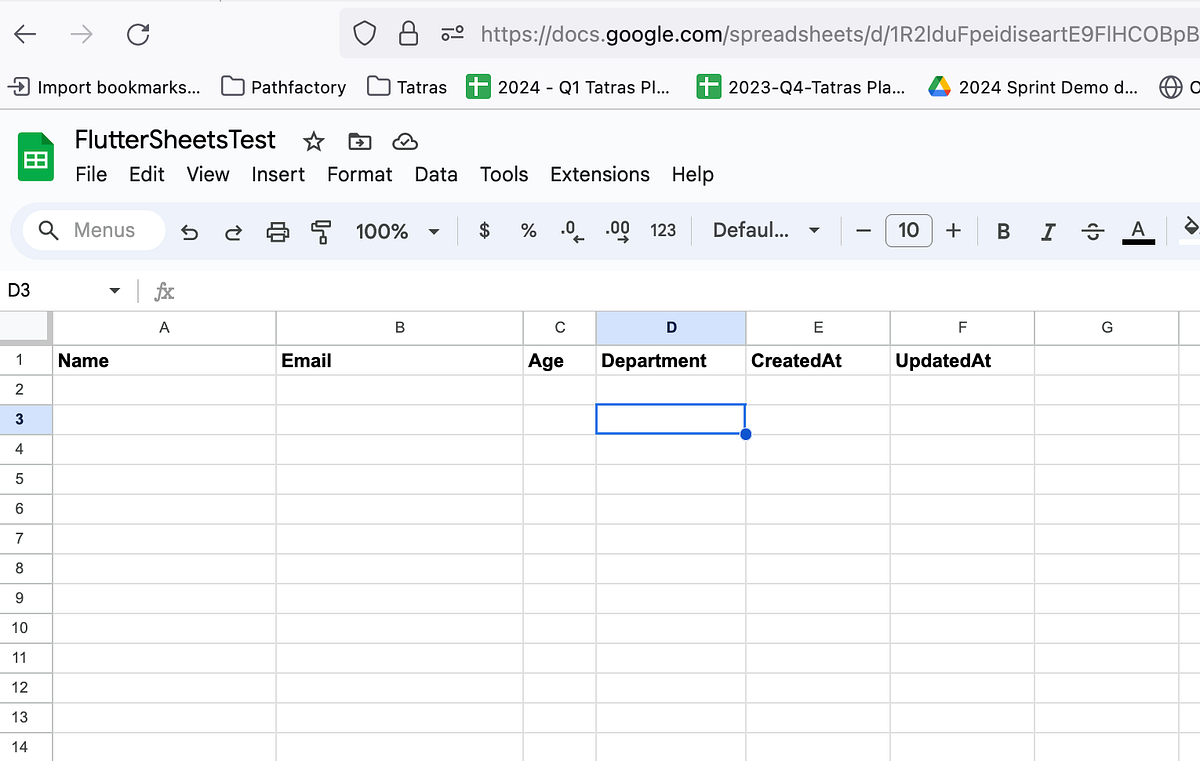This screenshot has height=761, width=1200.
Task: Toggle bold formatting
Action: [1003, 231]
